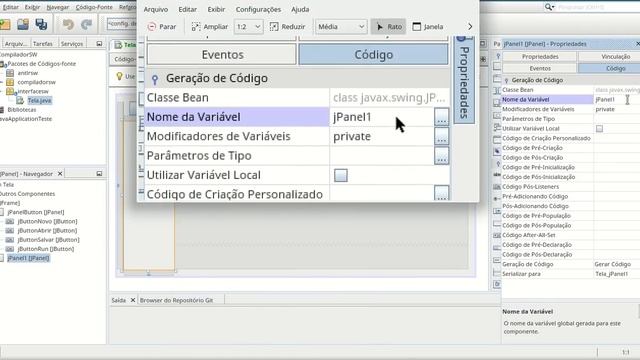640x360 pixels.
Task: Select Outros Componentes in Navegador
Action: coord(27,194)
